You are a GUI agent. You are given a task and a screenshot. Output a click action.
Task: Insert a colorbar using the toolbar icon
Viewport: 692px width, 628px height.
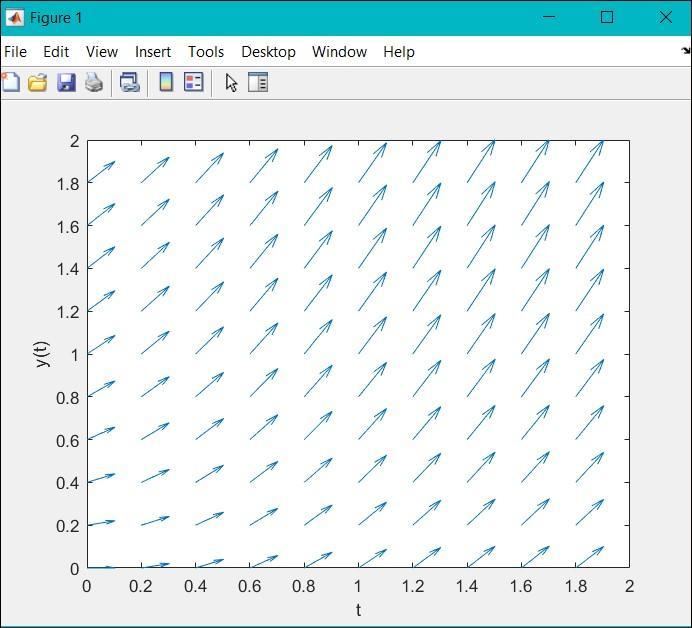click(x=166, y=82)
